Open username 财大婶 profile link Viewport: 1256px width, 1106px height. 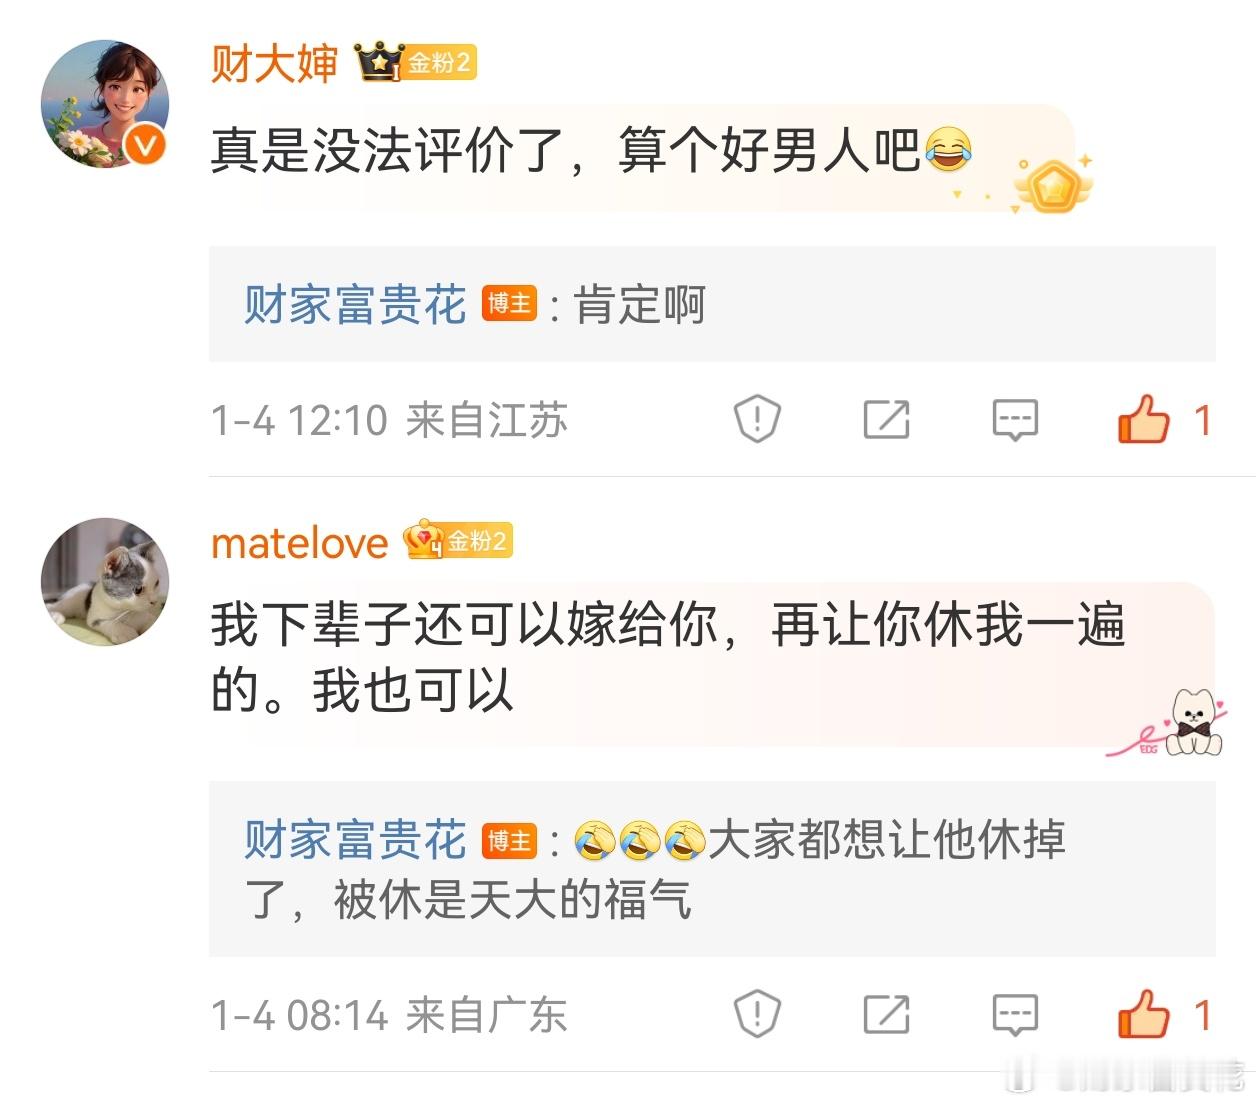[x=275, y=63]
